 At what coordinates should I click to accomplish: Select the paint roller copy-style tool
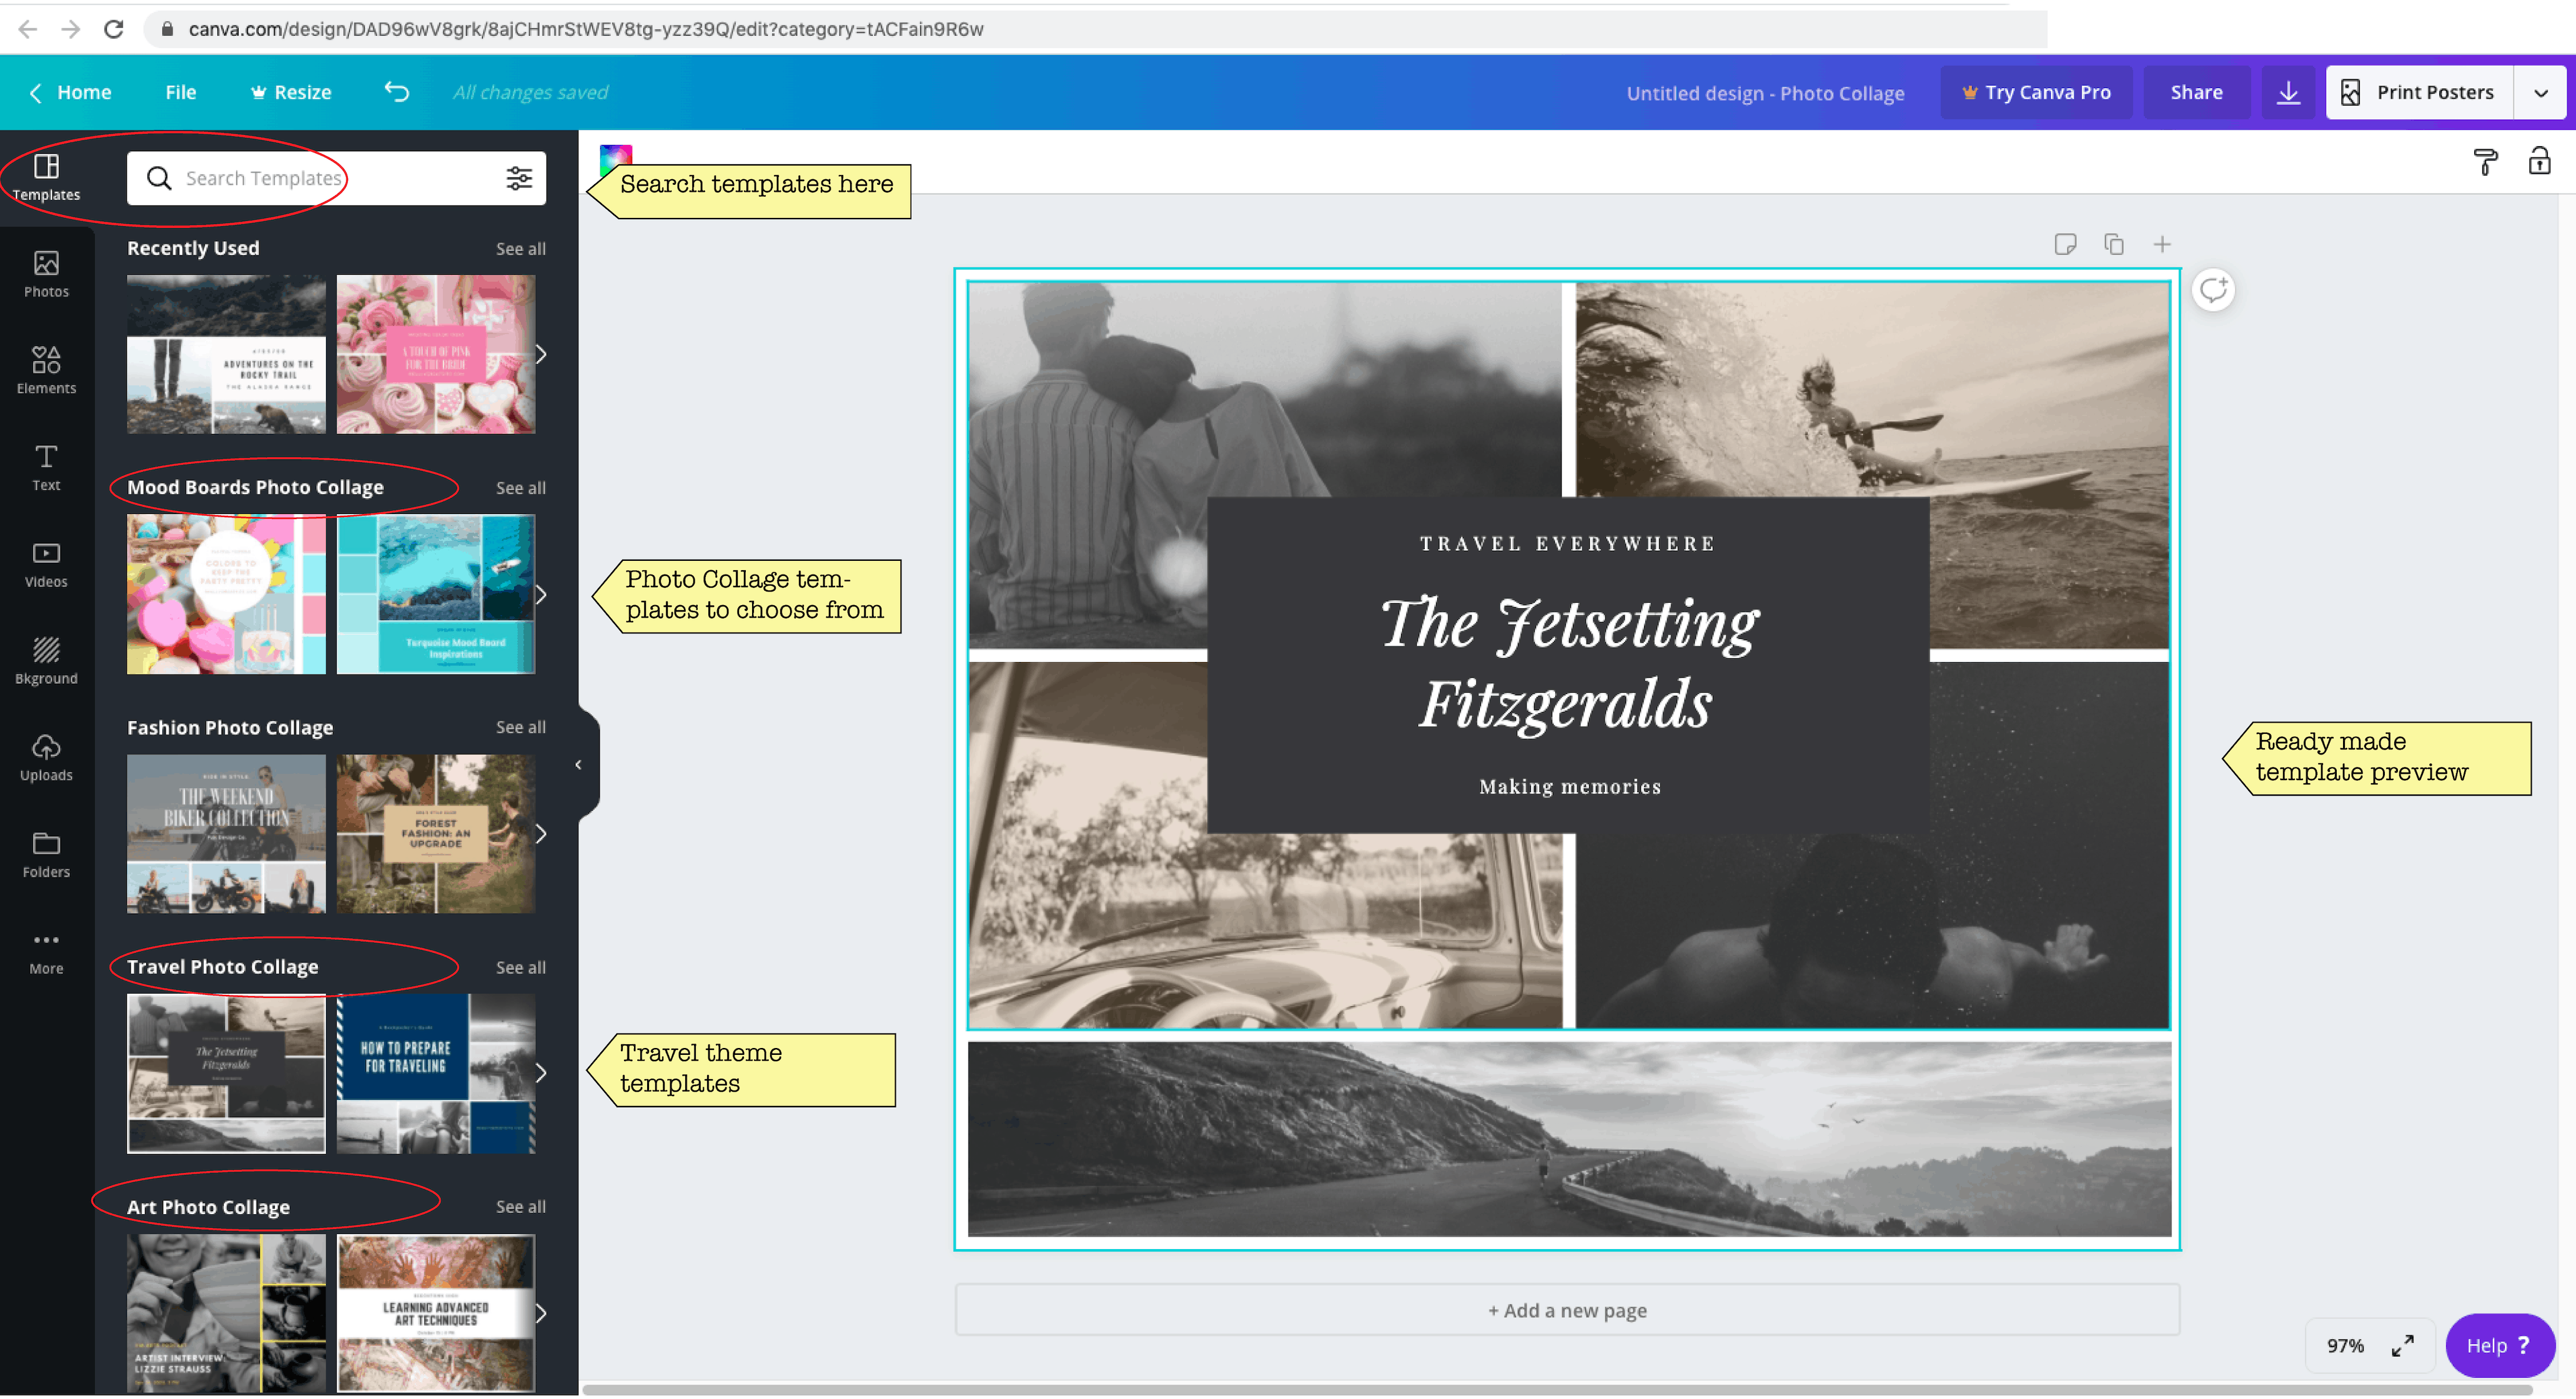click(2486, 161)
